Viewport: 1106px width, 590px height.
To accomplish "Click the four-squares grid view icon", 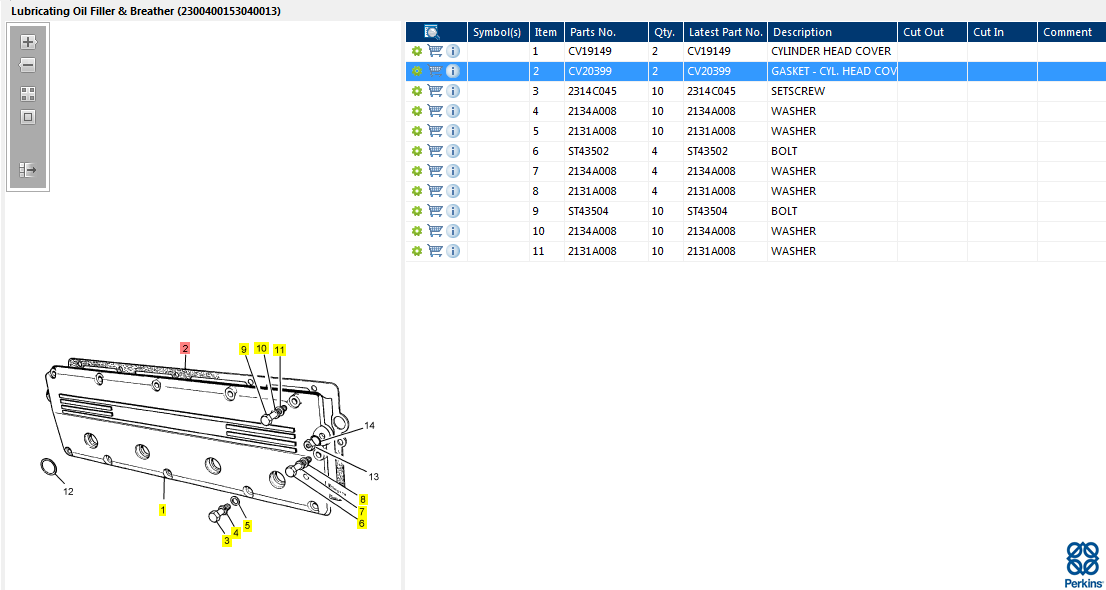I will (28, 94).
